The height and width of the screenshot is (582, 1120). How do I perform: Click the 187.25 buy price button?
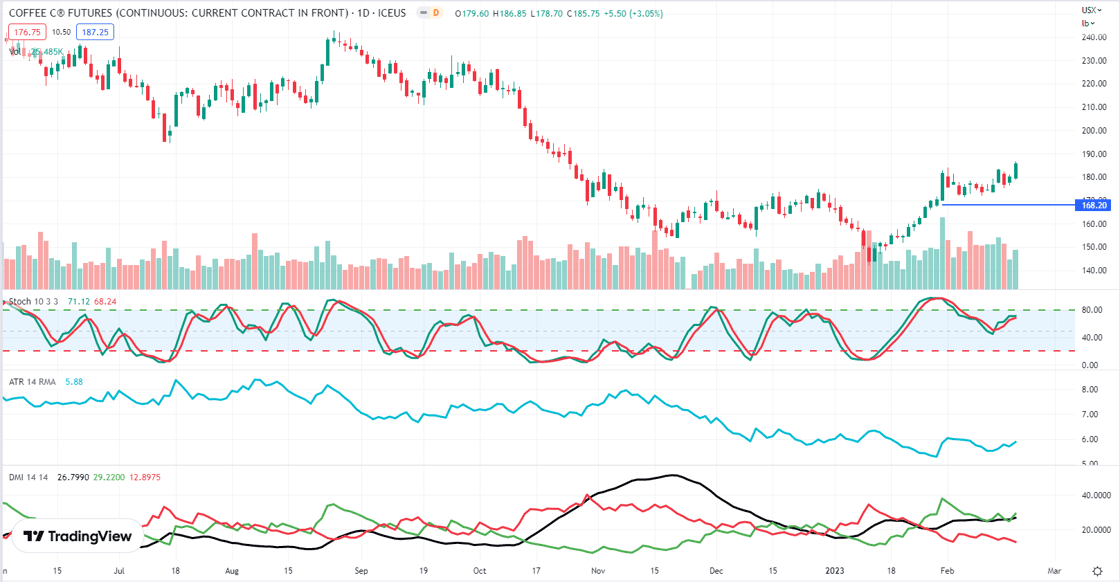click(95, 32)
